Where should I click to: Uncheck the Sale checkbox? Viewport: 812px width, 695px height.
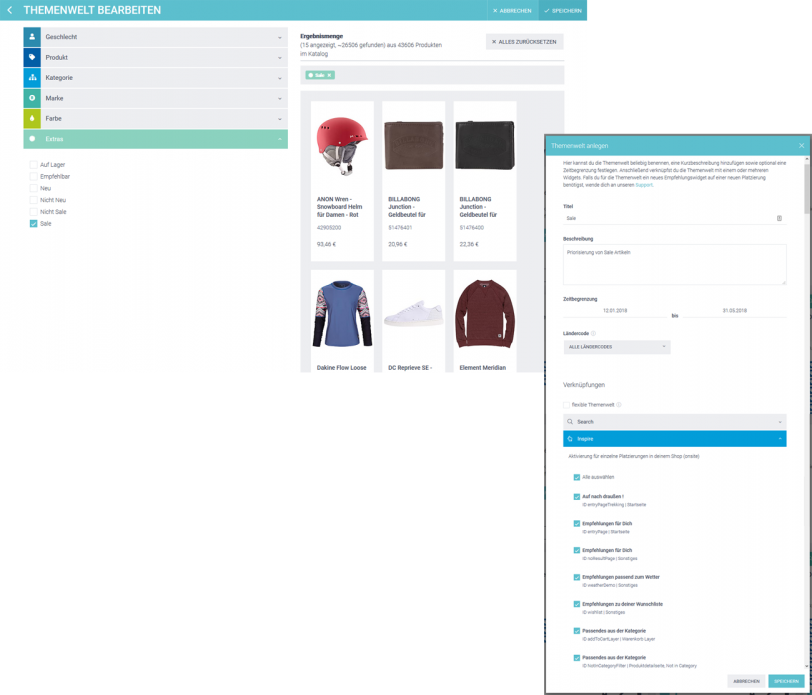pos(34,224)
